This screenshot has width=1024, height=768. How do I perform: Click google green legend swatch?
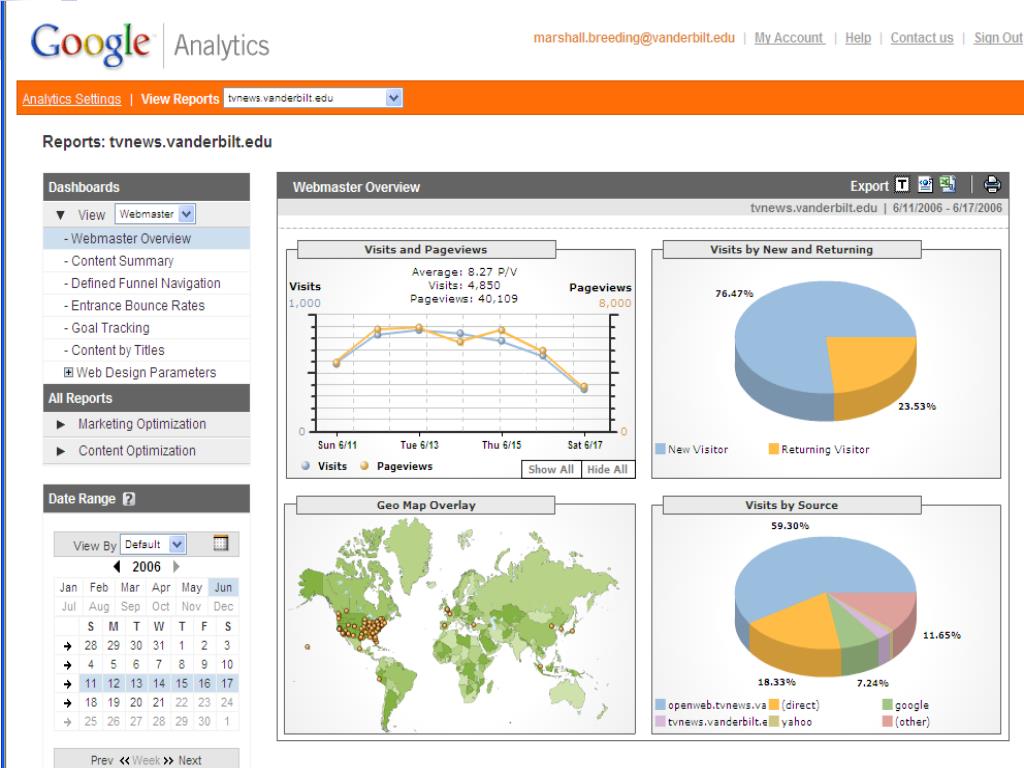[887, 705]
